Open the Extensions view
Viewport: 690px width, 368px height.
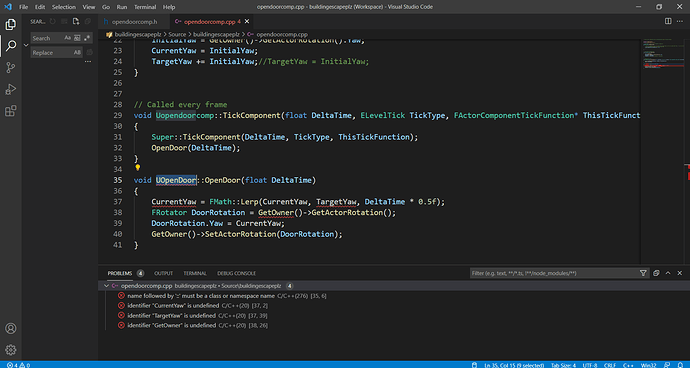click(11, 111)
